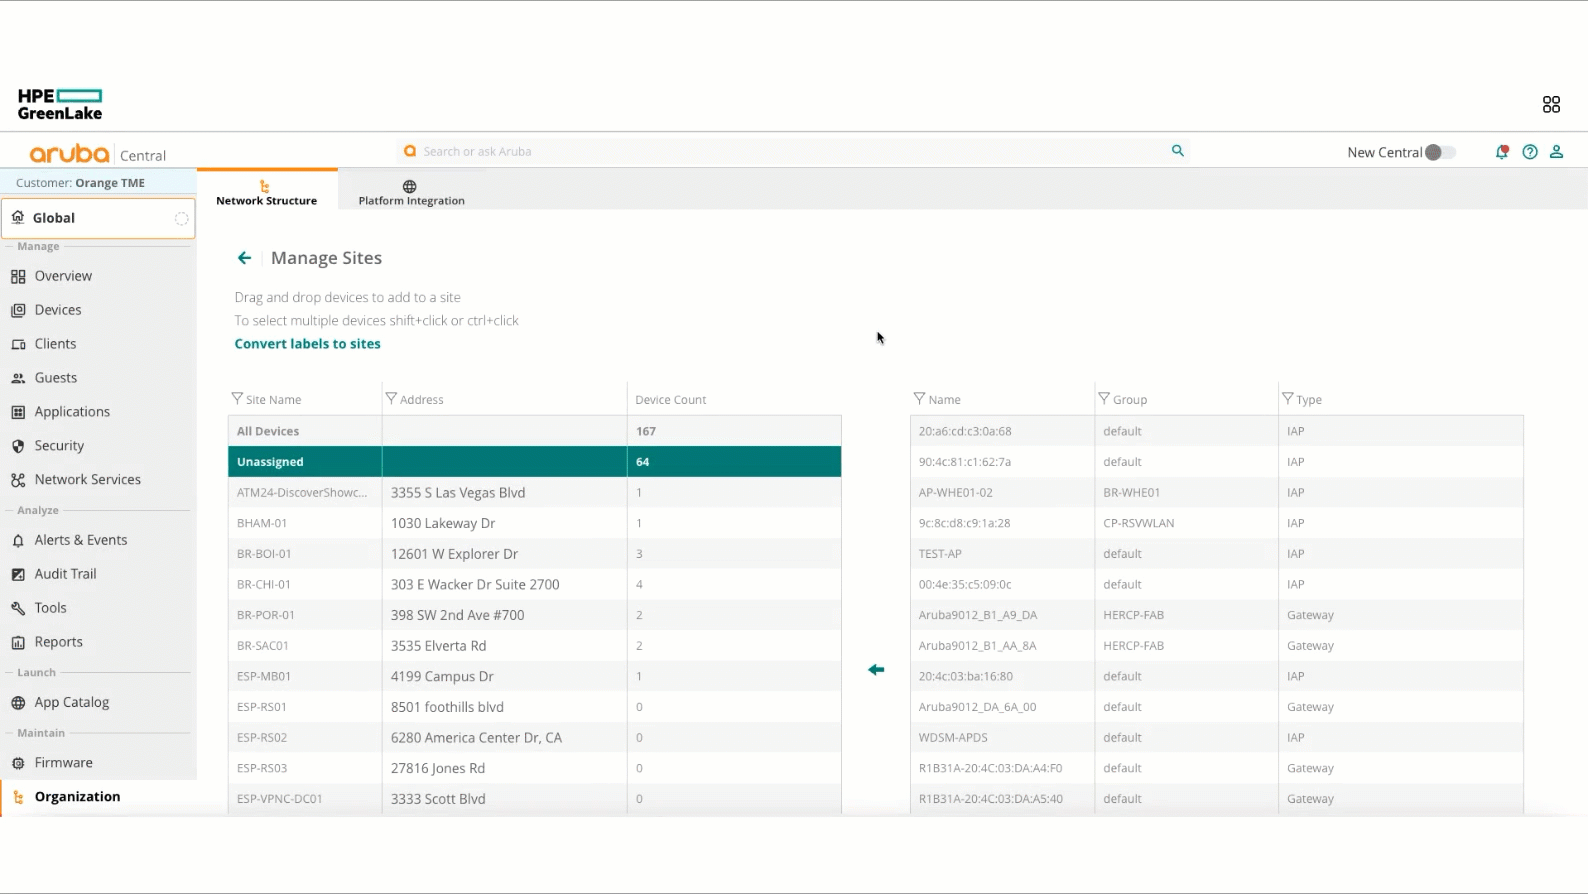
Task: Open the Global context selector
Action: pos(98,218)
